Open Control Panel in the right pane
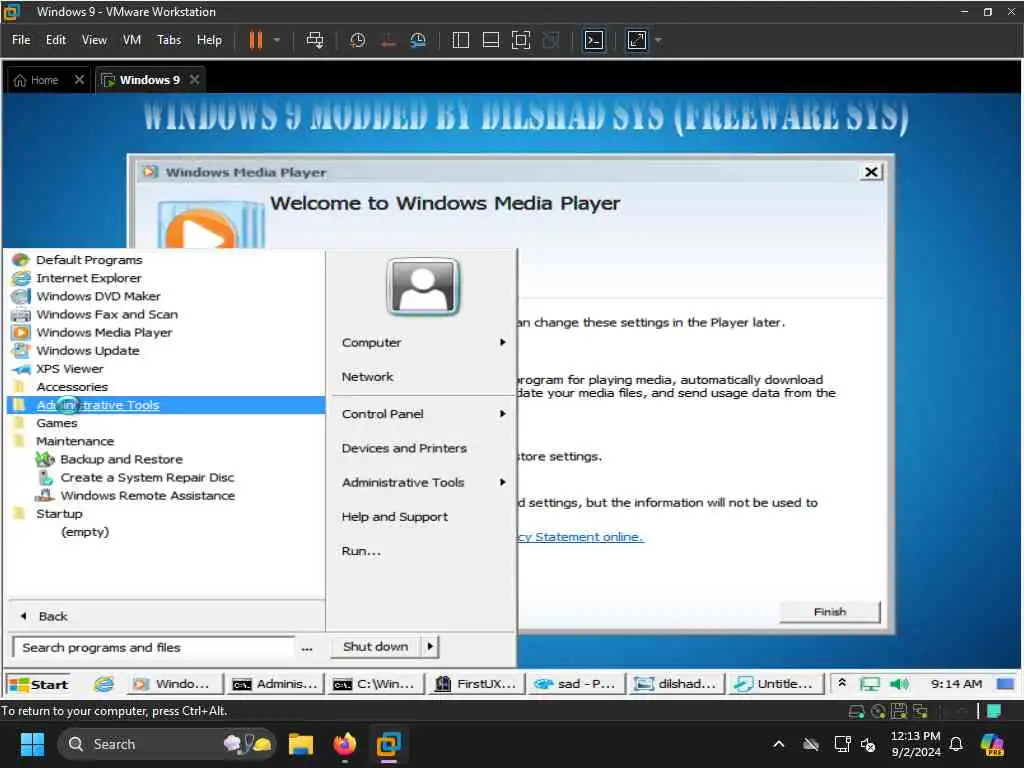The image size is (1024, 768). coord(382,414)
